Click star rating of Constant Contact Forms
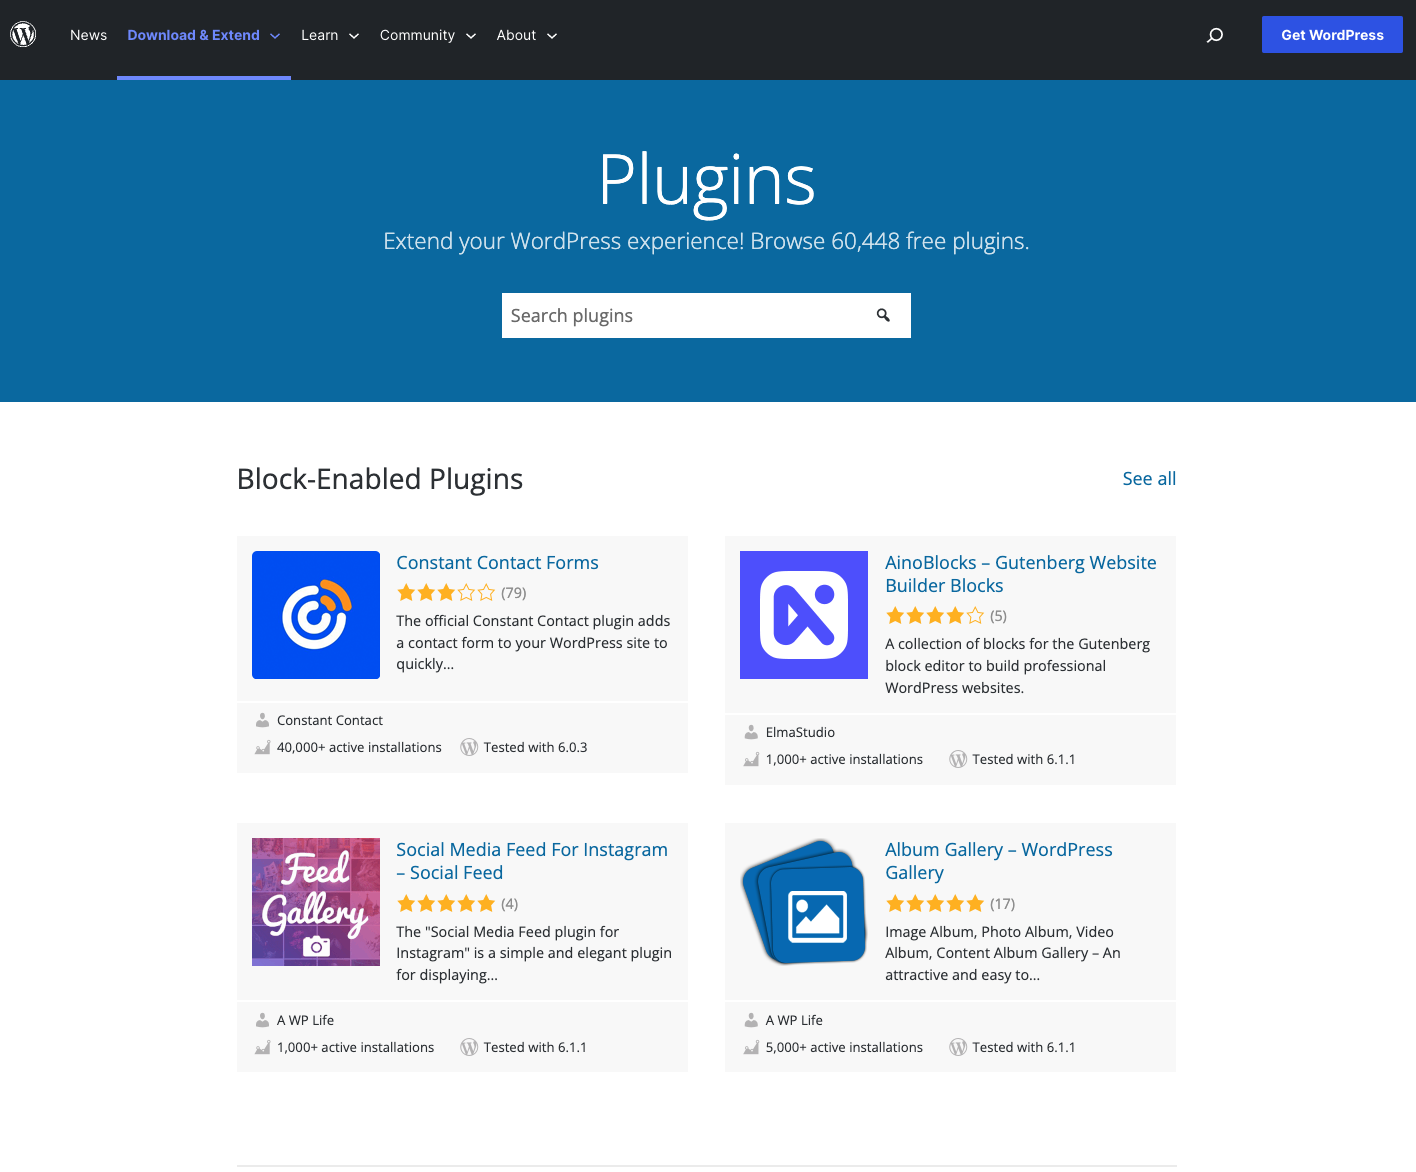Viewport: 1416px width, 1172px height. click(x=446, y=593)
